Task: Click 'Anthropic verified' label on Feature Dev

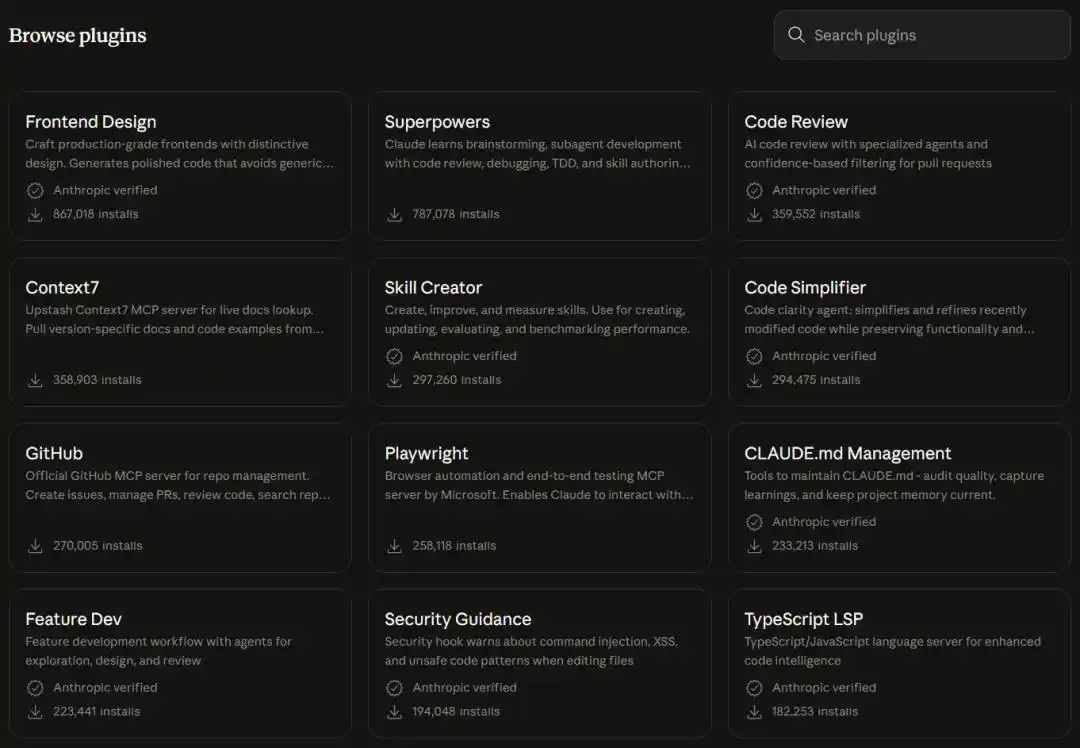Action: click(105, 687)
